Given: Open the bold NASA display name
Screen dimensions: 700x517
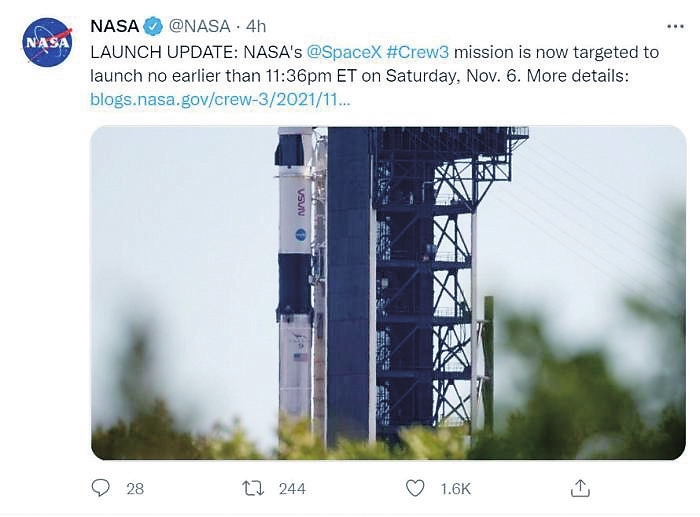Looking at the screenshot, I should pos(114,26).
